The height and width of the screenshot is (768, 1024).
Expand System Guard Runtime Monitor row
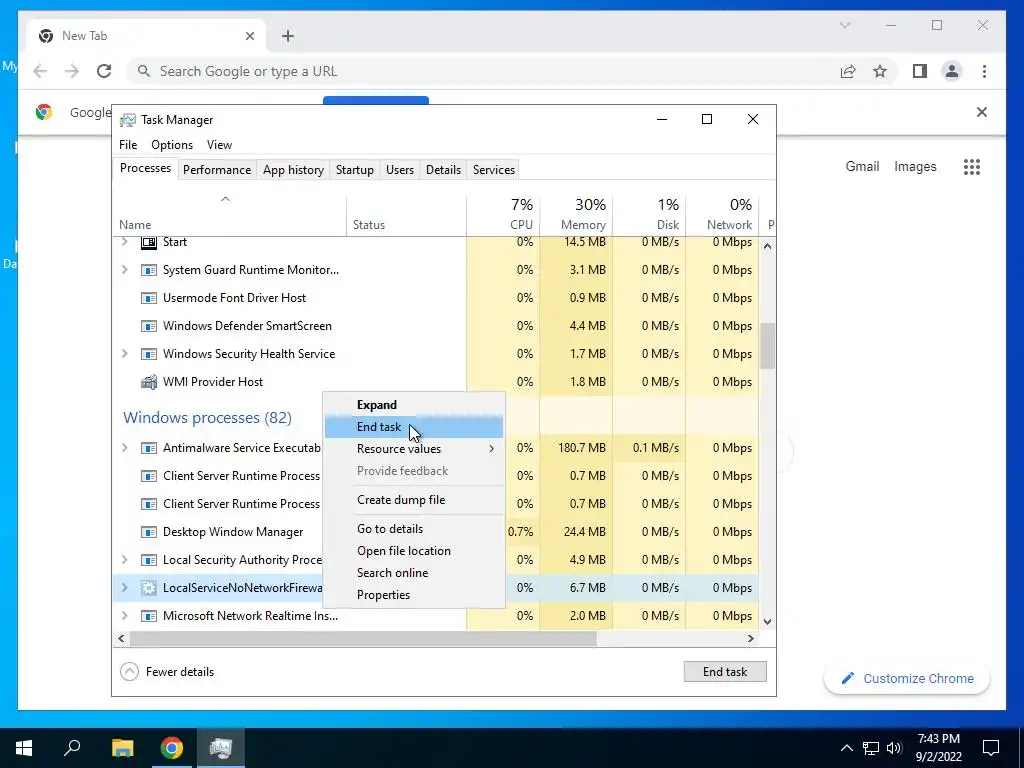[x=125, y=270]
